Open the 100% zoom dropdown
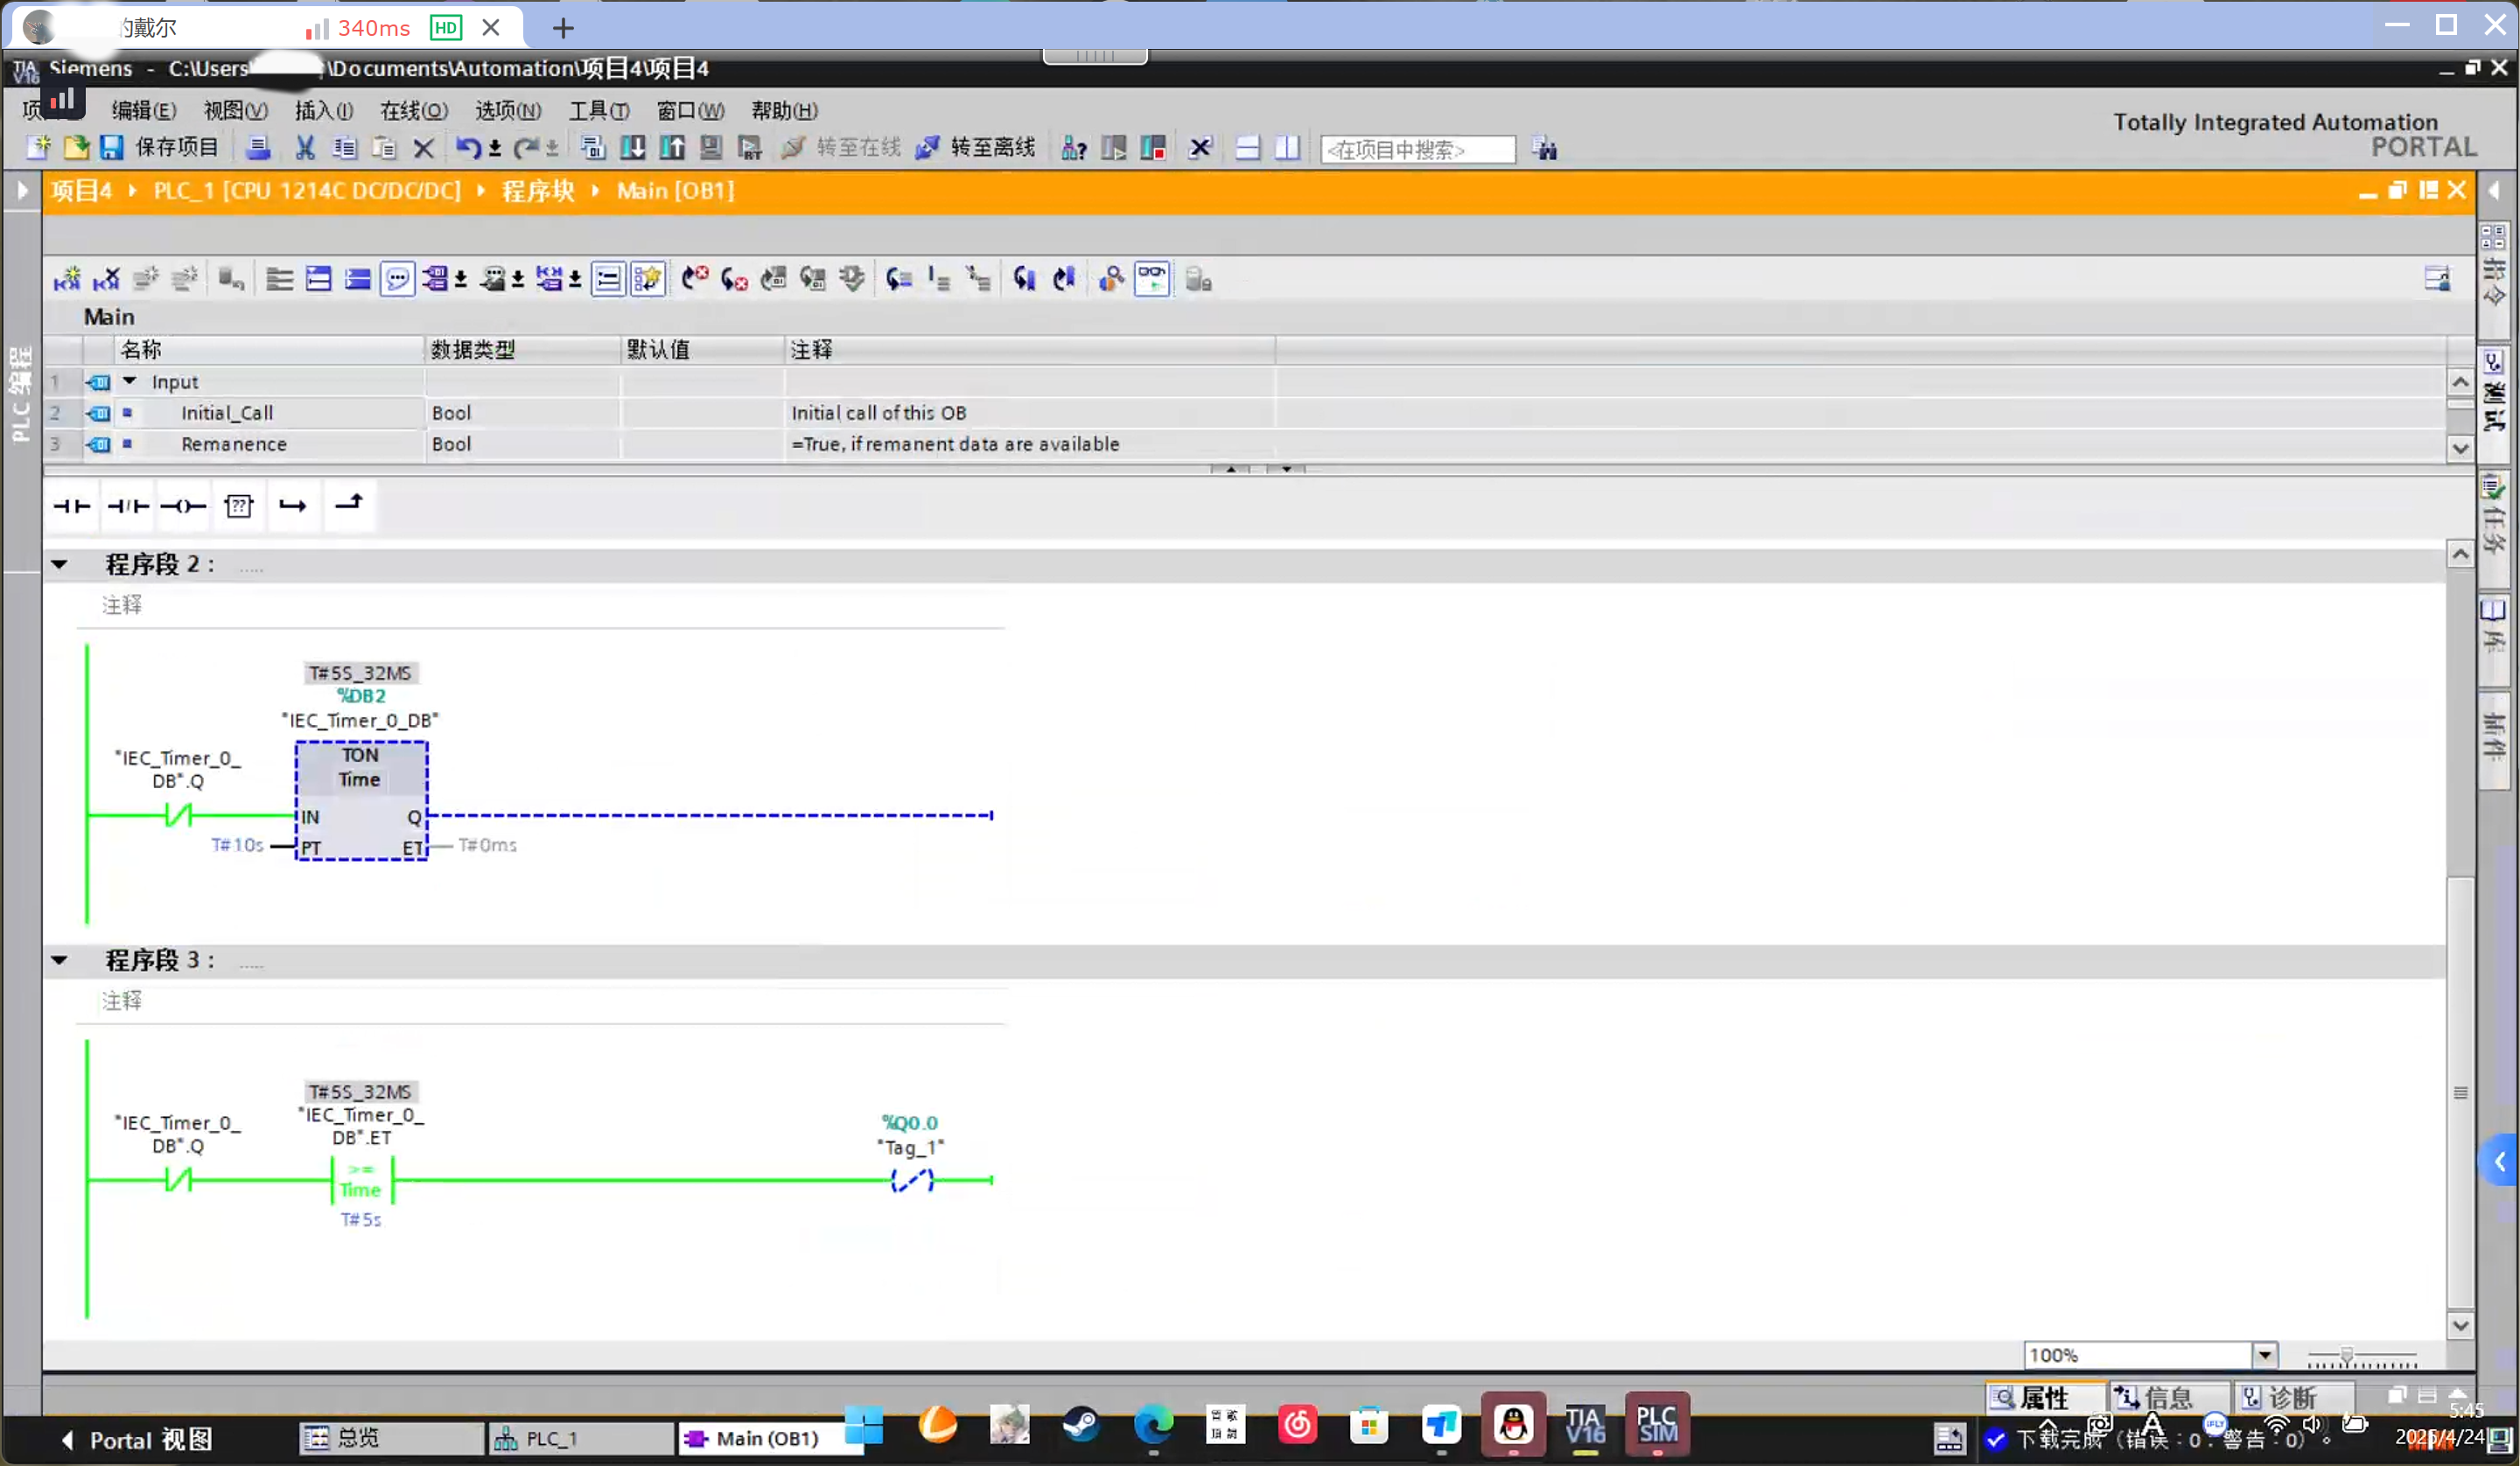The width and height of the screenshot is (2520, 1466). click(x=2264, y=1355)
